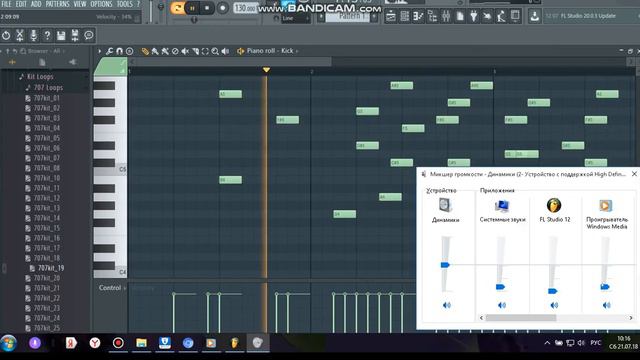Open the ADD menu
Screen dimensions: 640x360
pyautogui.click(x=36, y=4)
